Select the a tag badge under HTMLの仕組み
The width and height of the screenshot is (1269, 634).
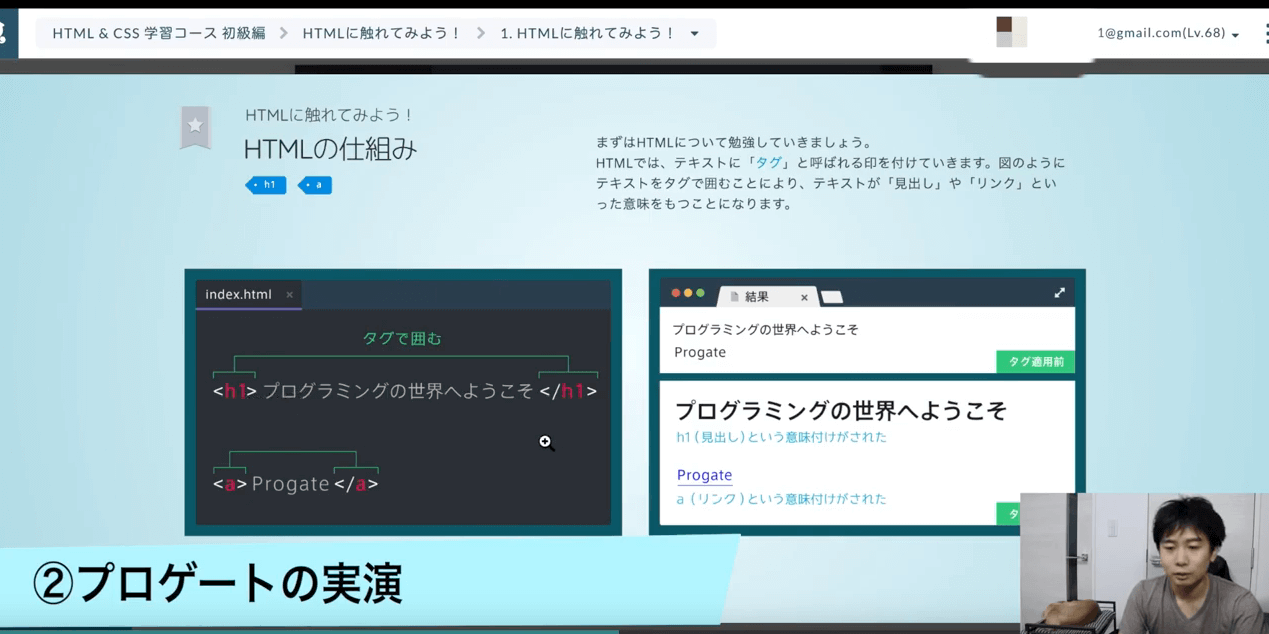tap(314, 184)
